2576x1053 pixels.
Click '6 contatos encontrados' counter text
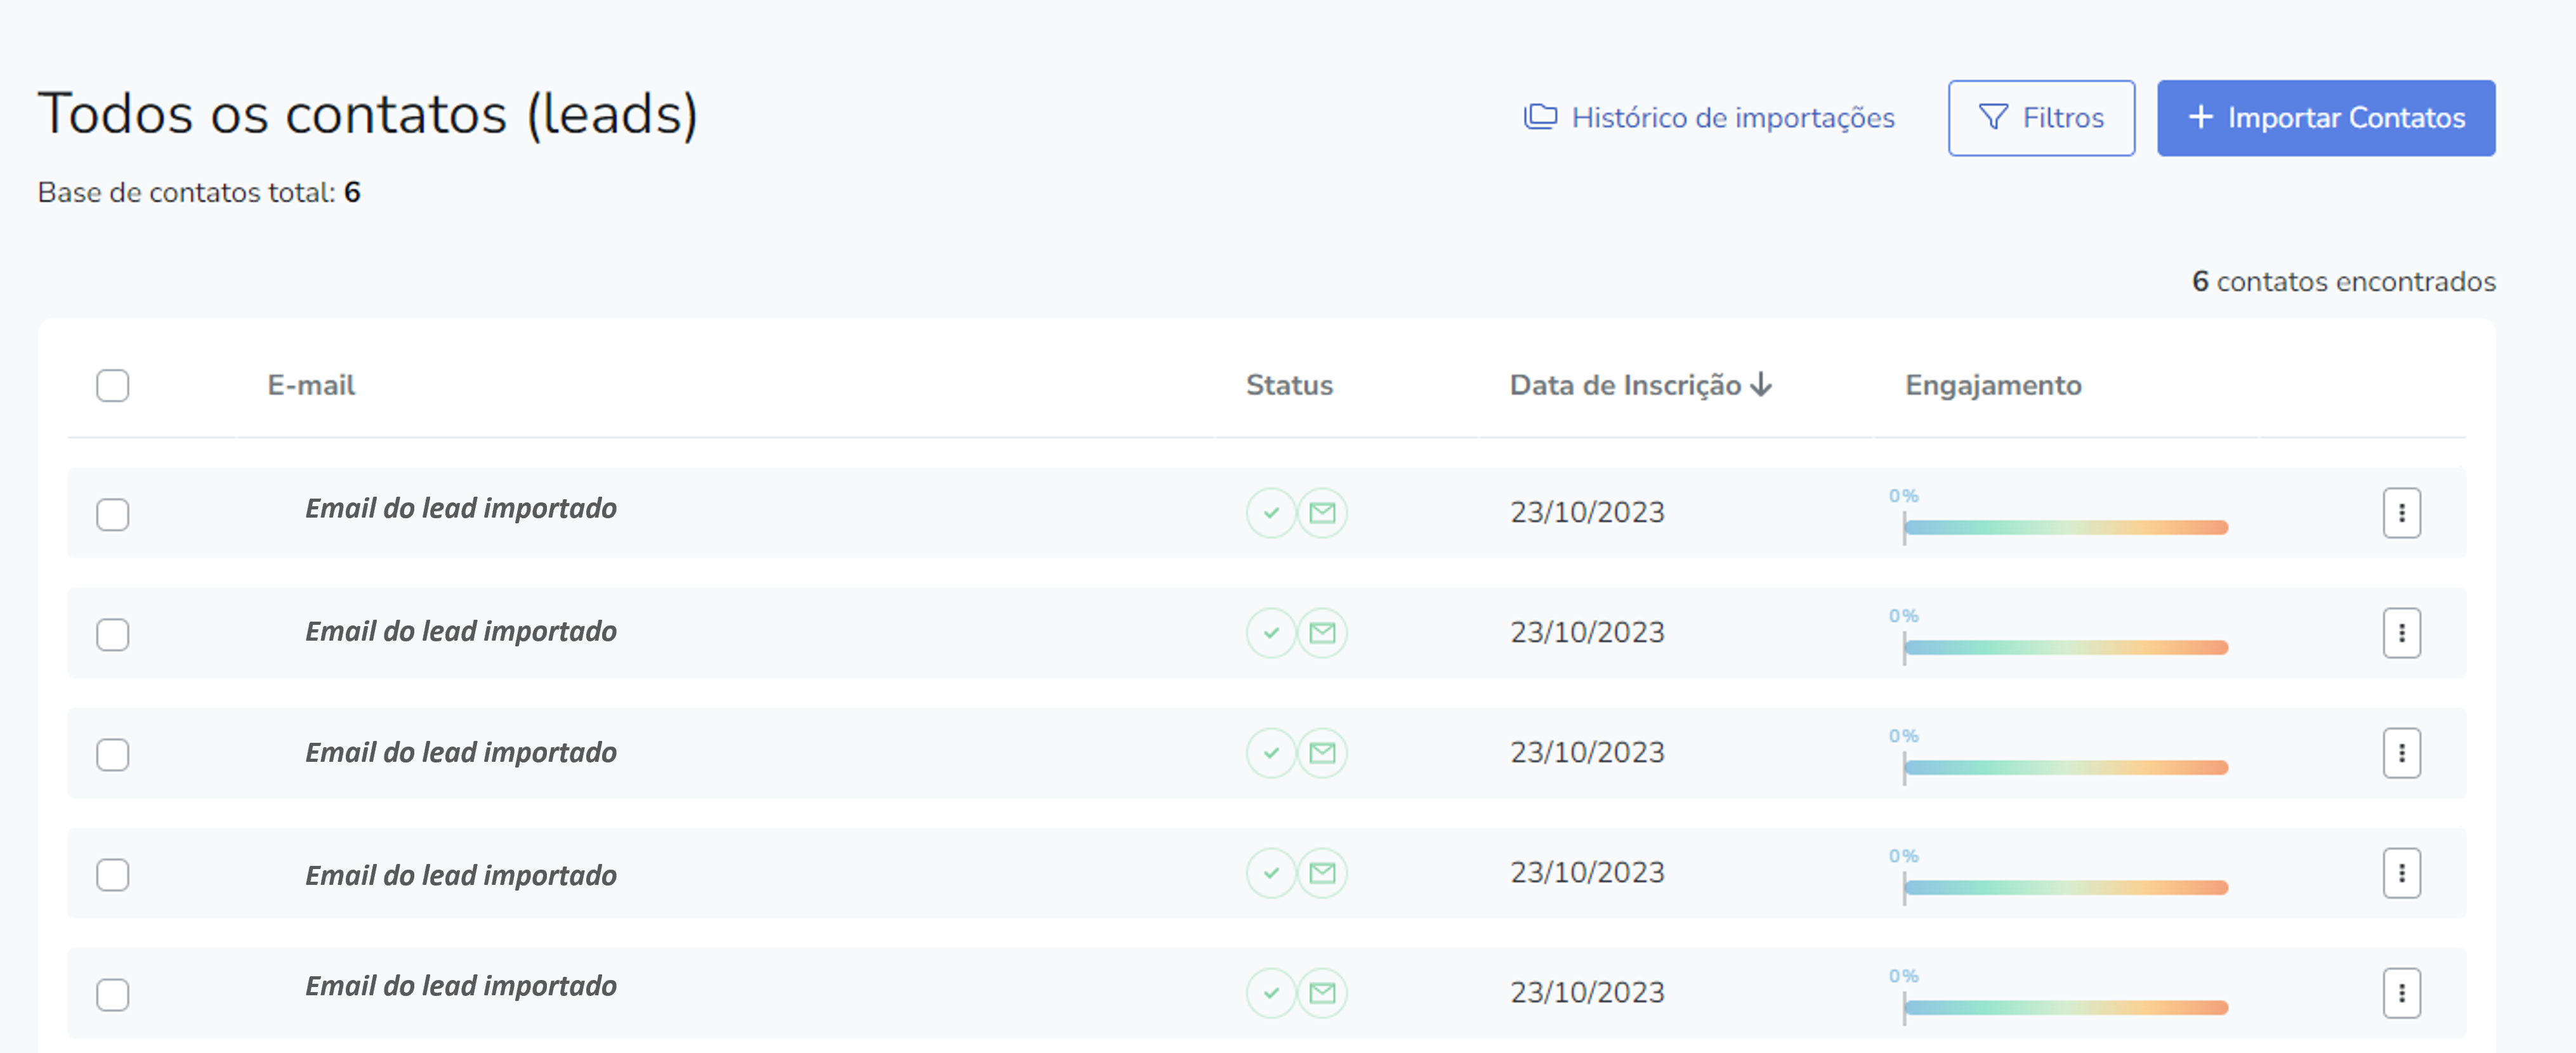(2344, 282)
